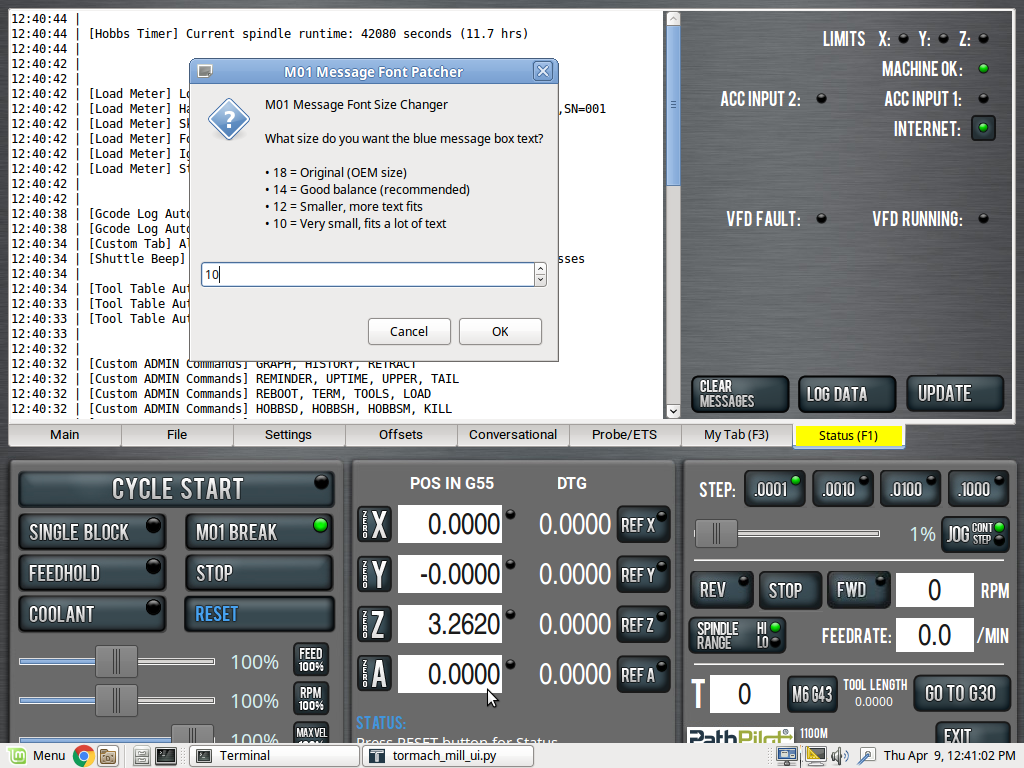Screen dimensions: 1024x768
Task: Open Chrome browser from the taskbar
Action: (84, 756)
